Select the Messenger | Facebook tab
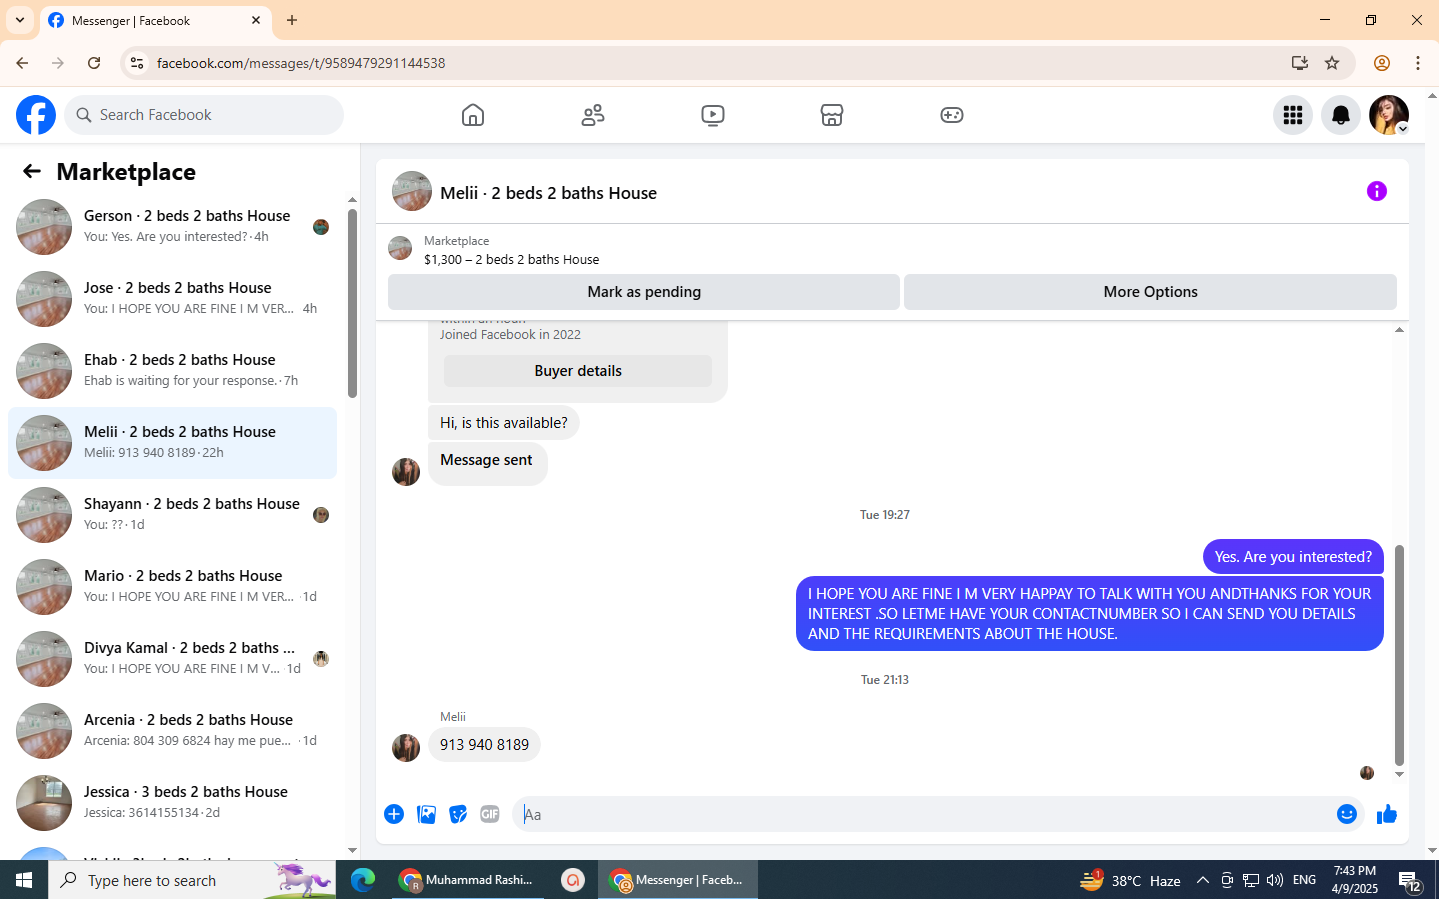The height and width of the screenshot is (899, 1439). point(155,20)
